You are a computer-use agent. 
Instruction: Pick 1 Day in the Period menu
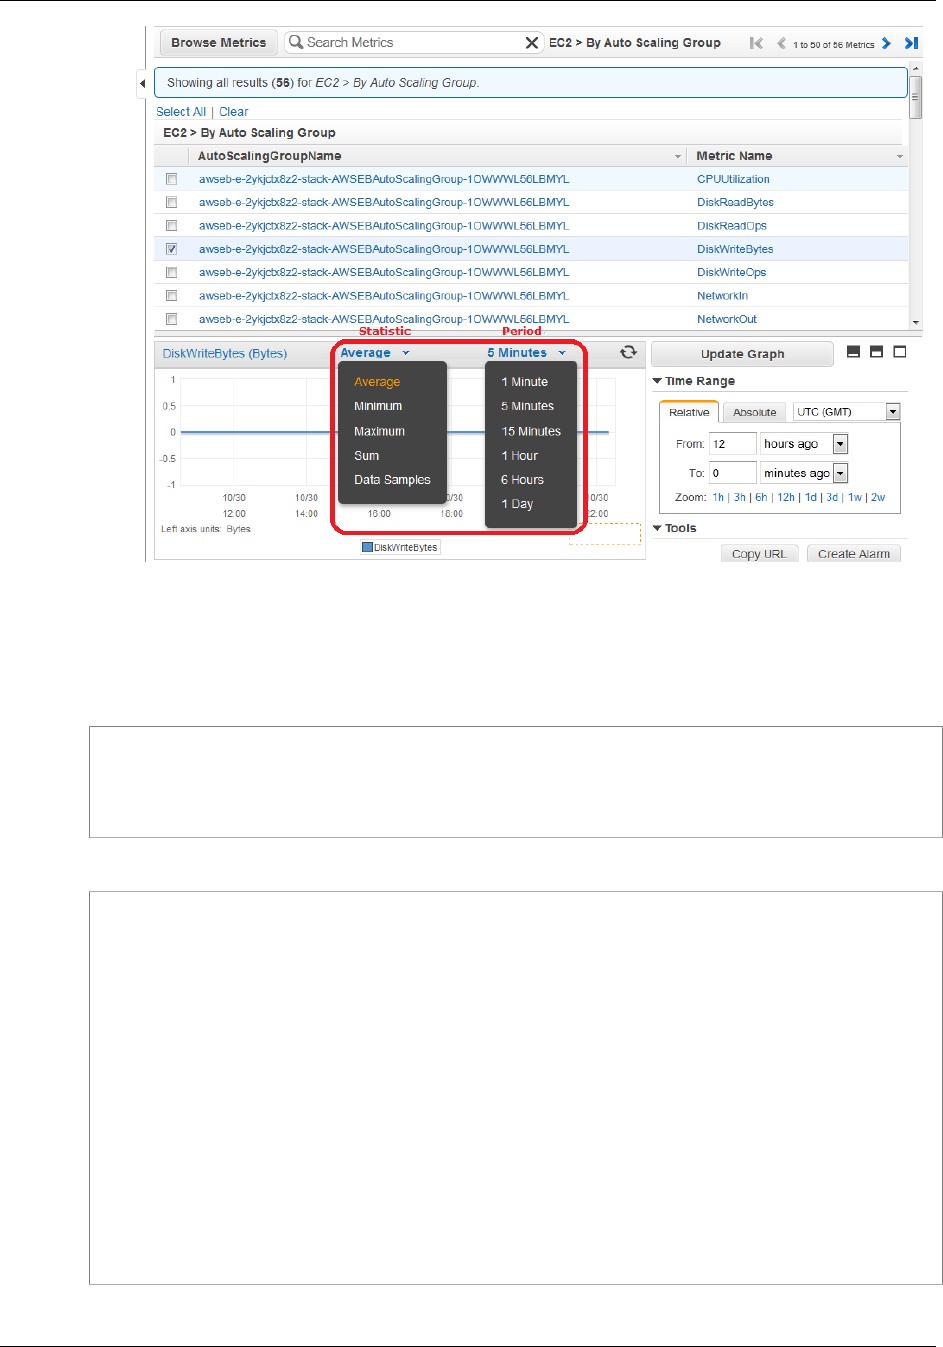point(517,504)
